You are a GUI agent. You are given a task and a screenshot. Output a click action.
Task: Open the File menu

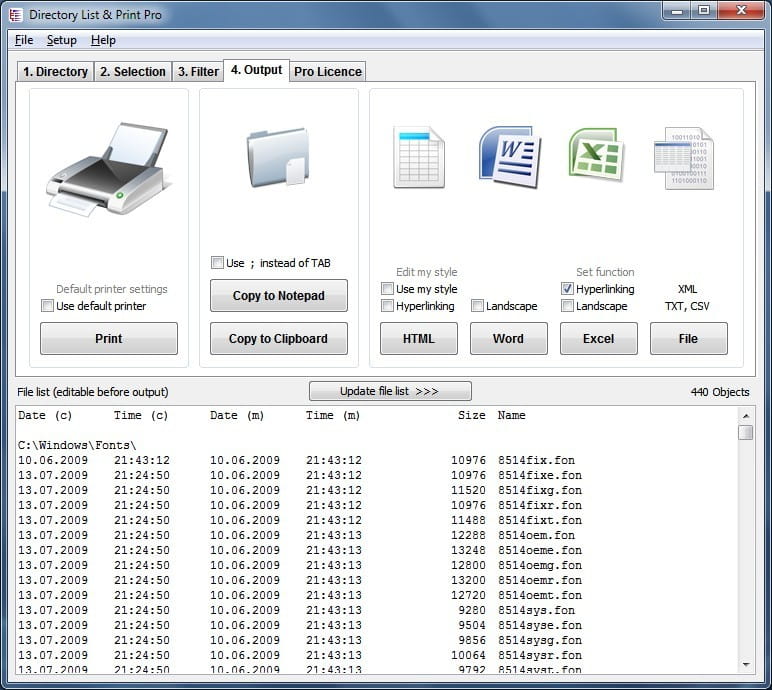coord(24,40)
